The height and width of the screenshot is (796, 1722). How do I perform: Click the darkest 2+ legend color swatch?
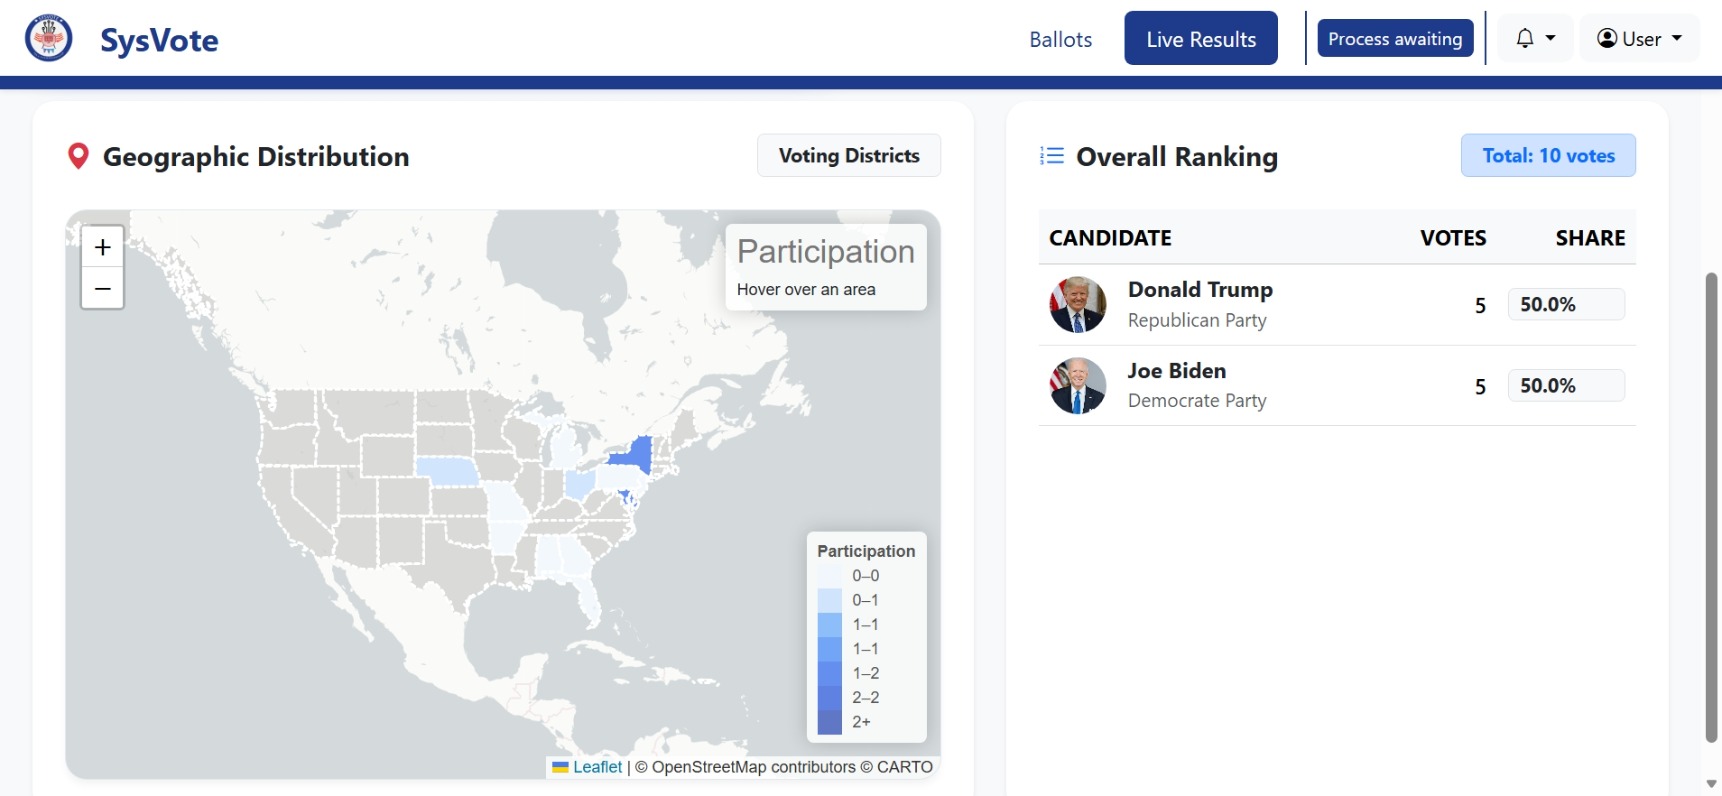point(829,722)
